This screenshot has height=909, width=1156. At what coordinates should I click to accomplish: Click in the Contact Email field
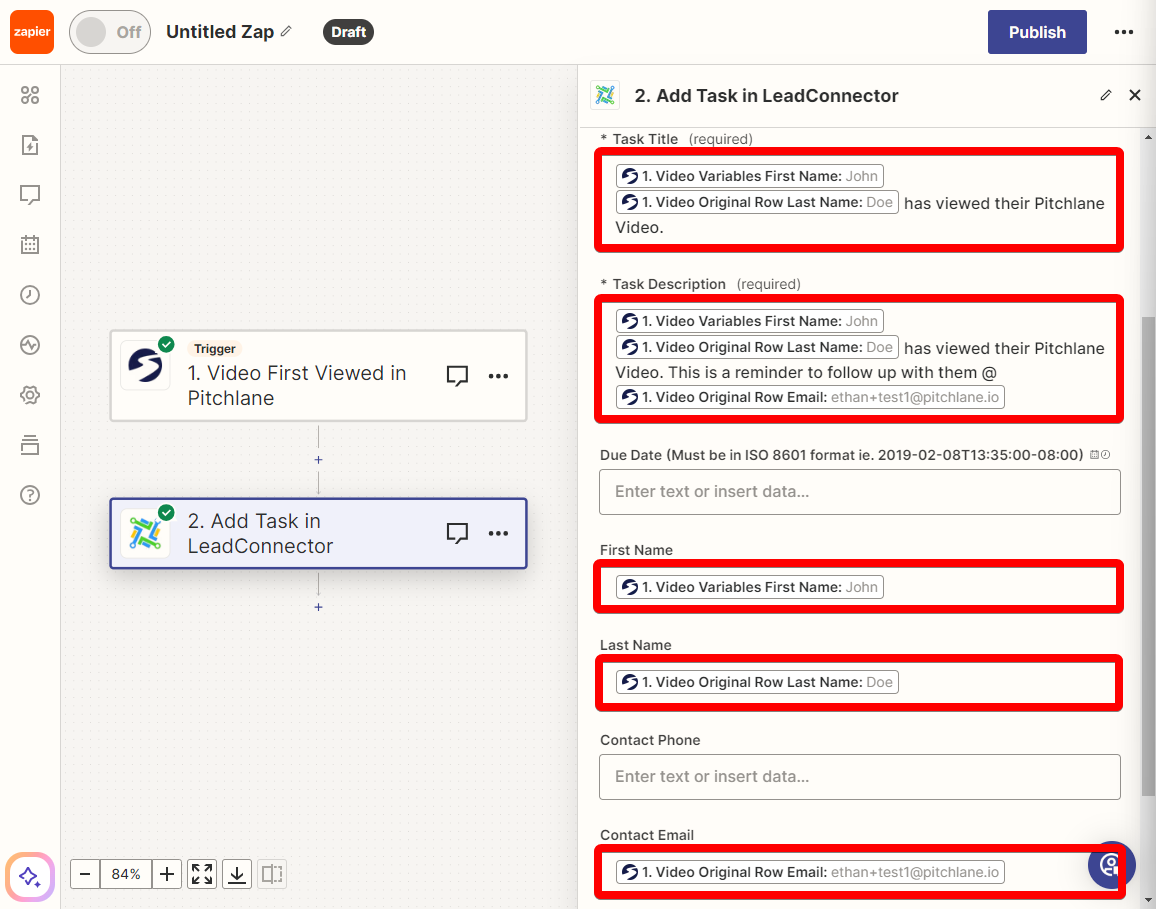pos(859,872)
